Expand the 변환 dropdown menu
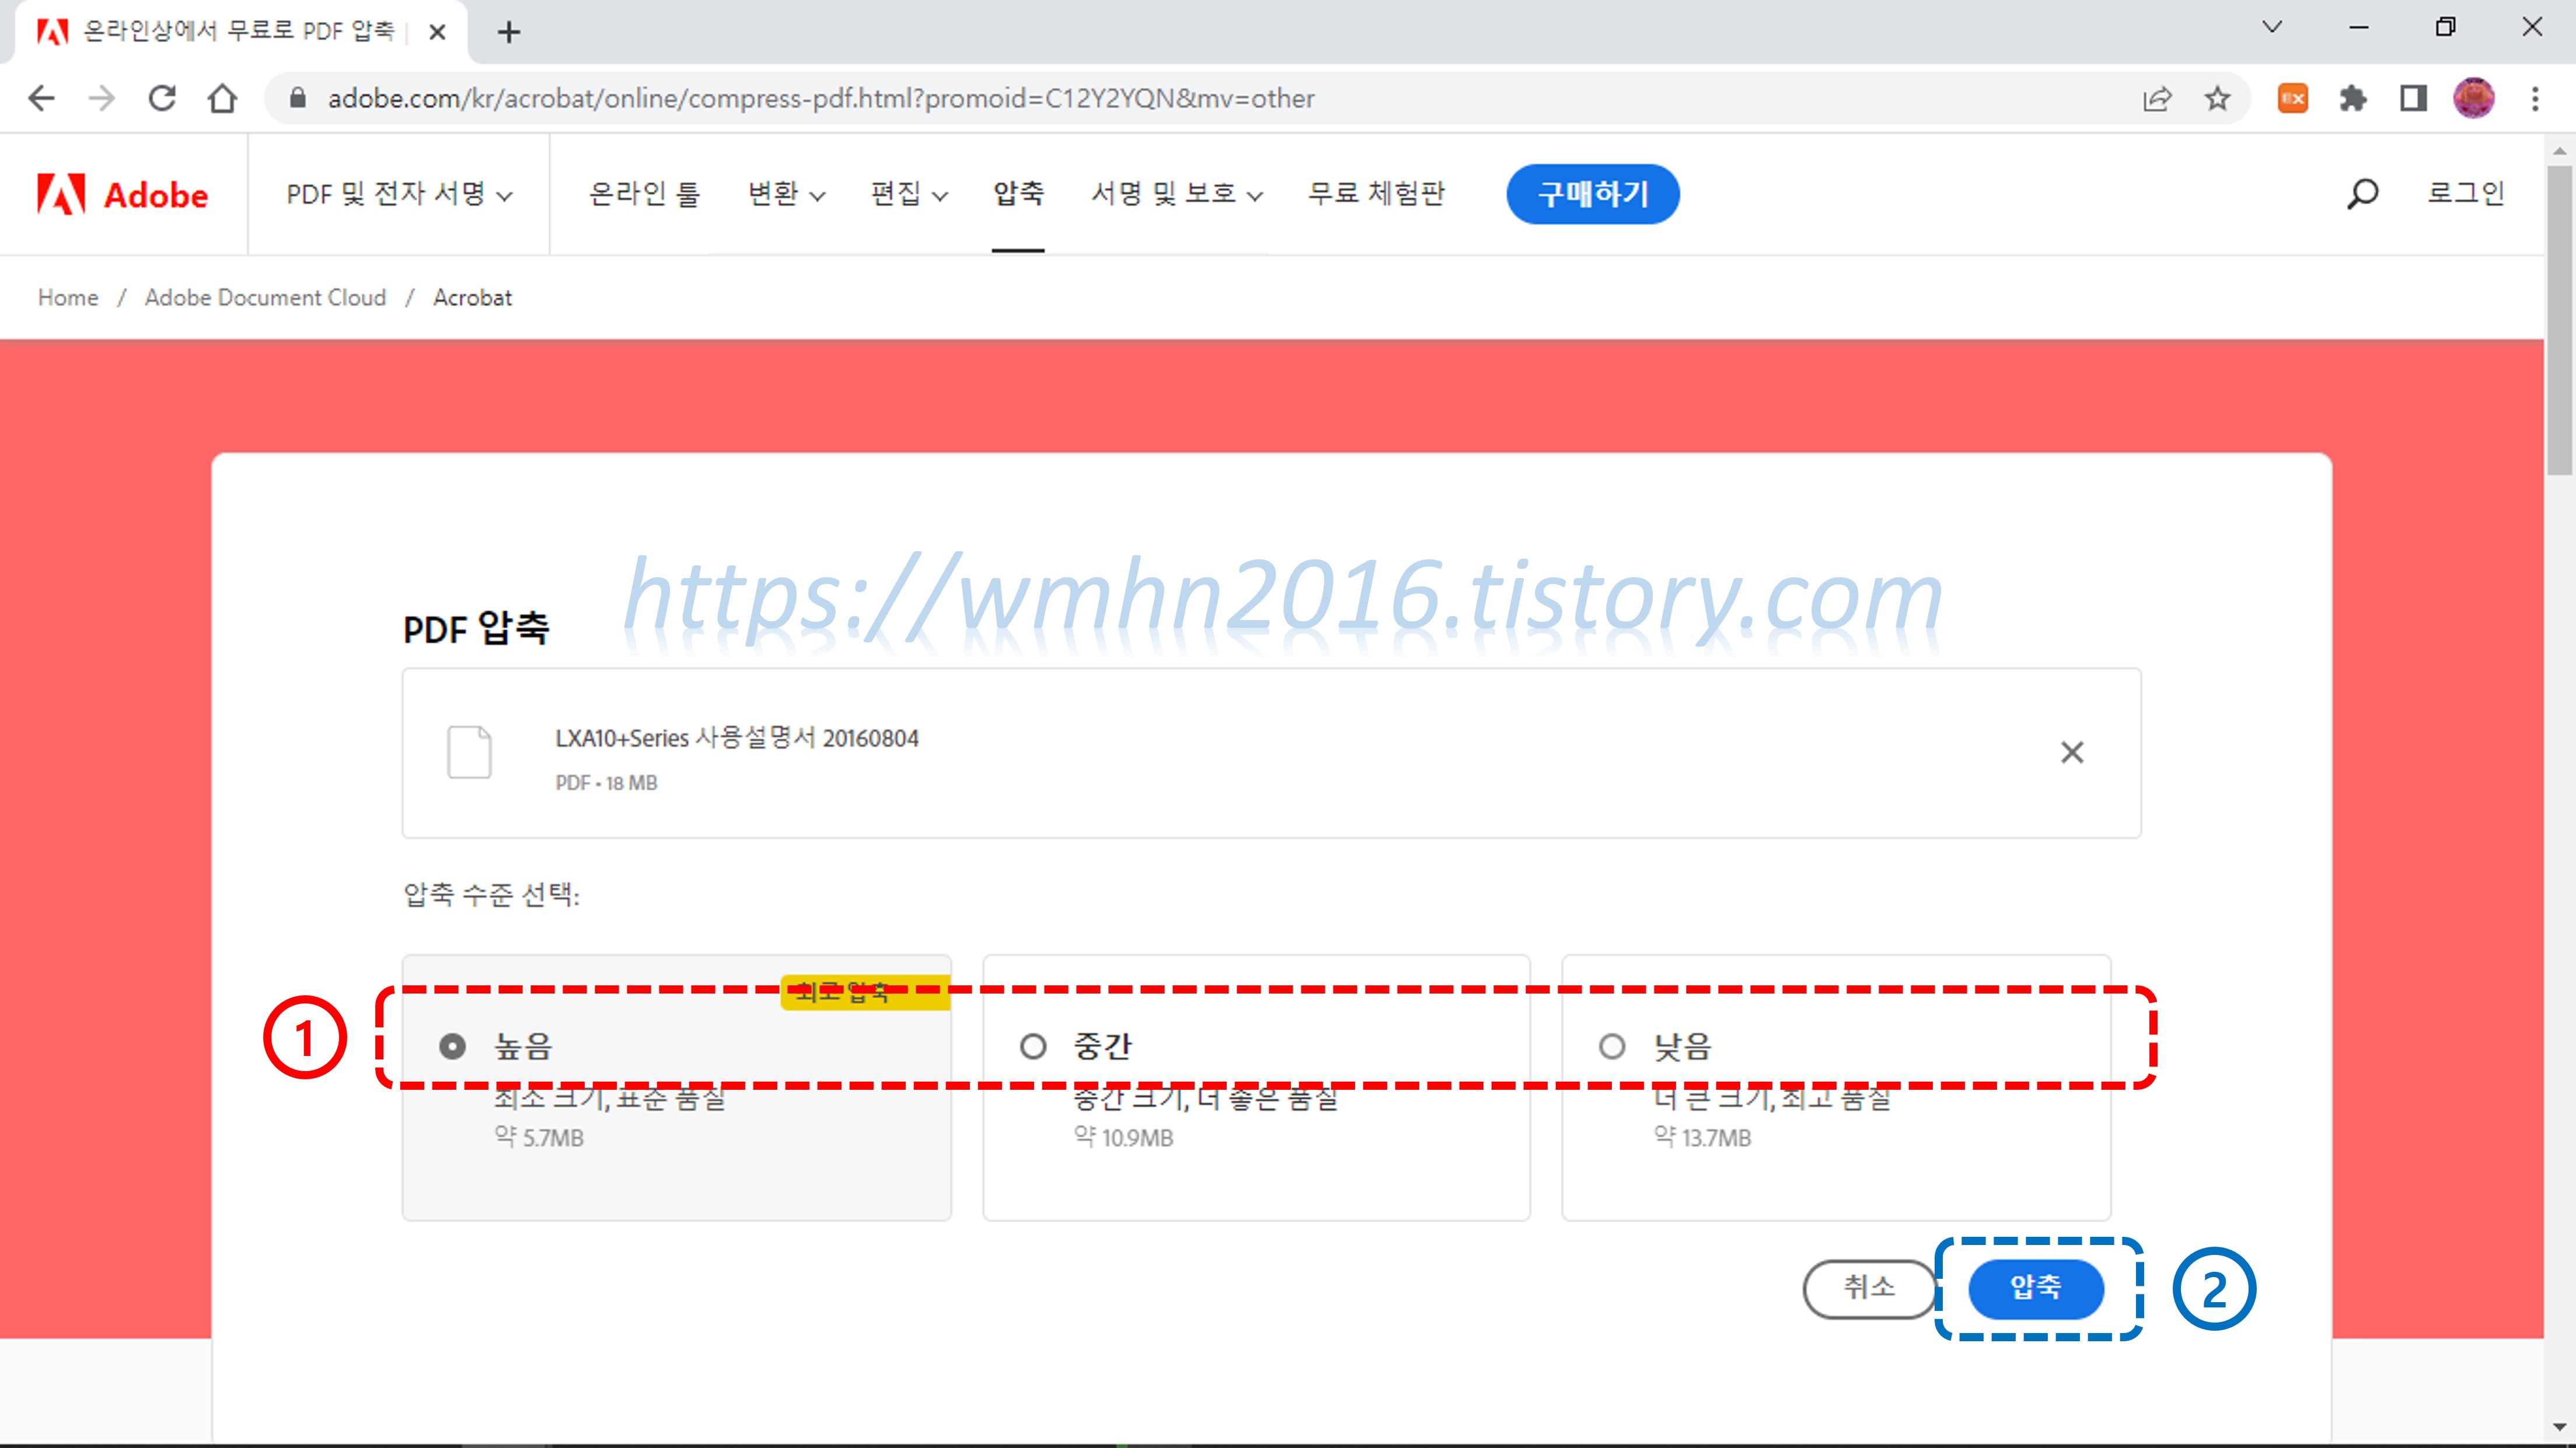This screenshot has height=1448, width=2576. tap(787, 194)
